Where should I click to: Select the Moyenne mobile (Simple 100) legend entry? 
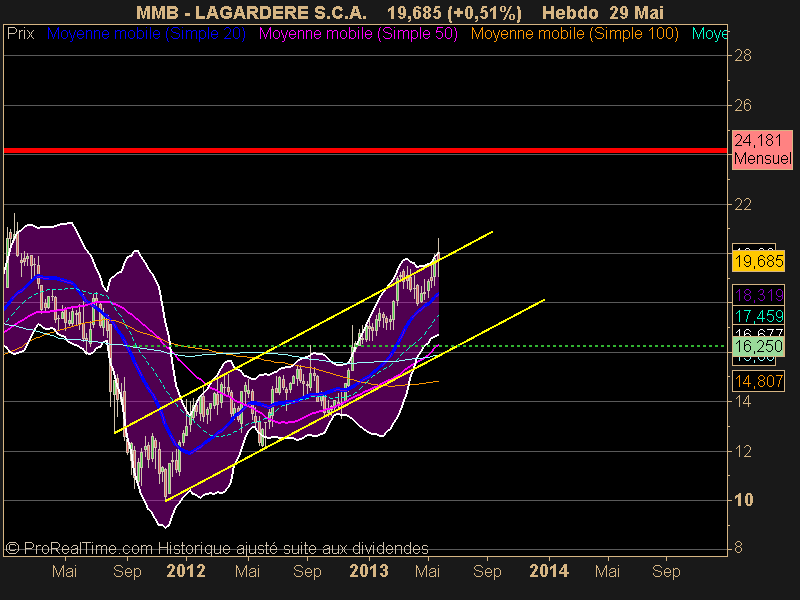tap(575, 34)
